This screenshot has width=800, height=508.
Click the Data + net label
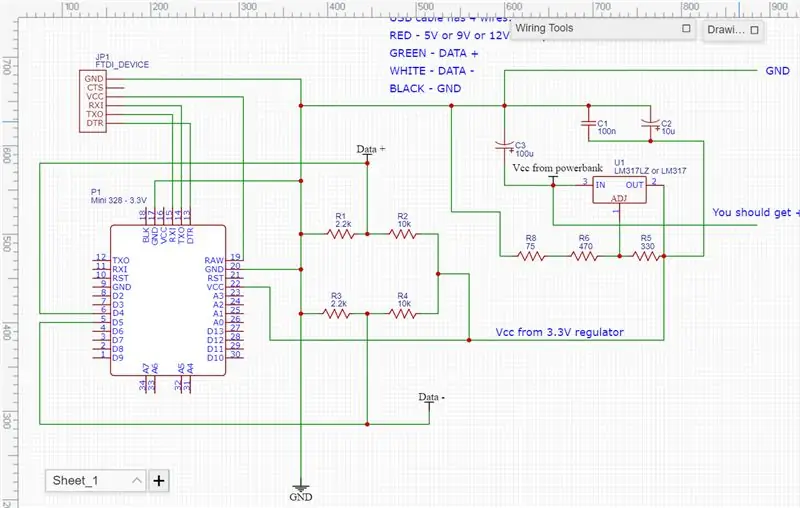pos(371,149)
